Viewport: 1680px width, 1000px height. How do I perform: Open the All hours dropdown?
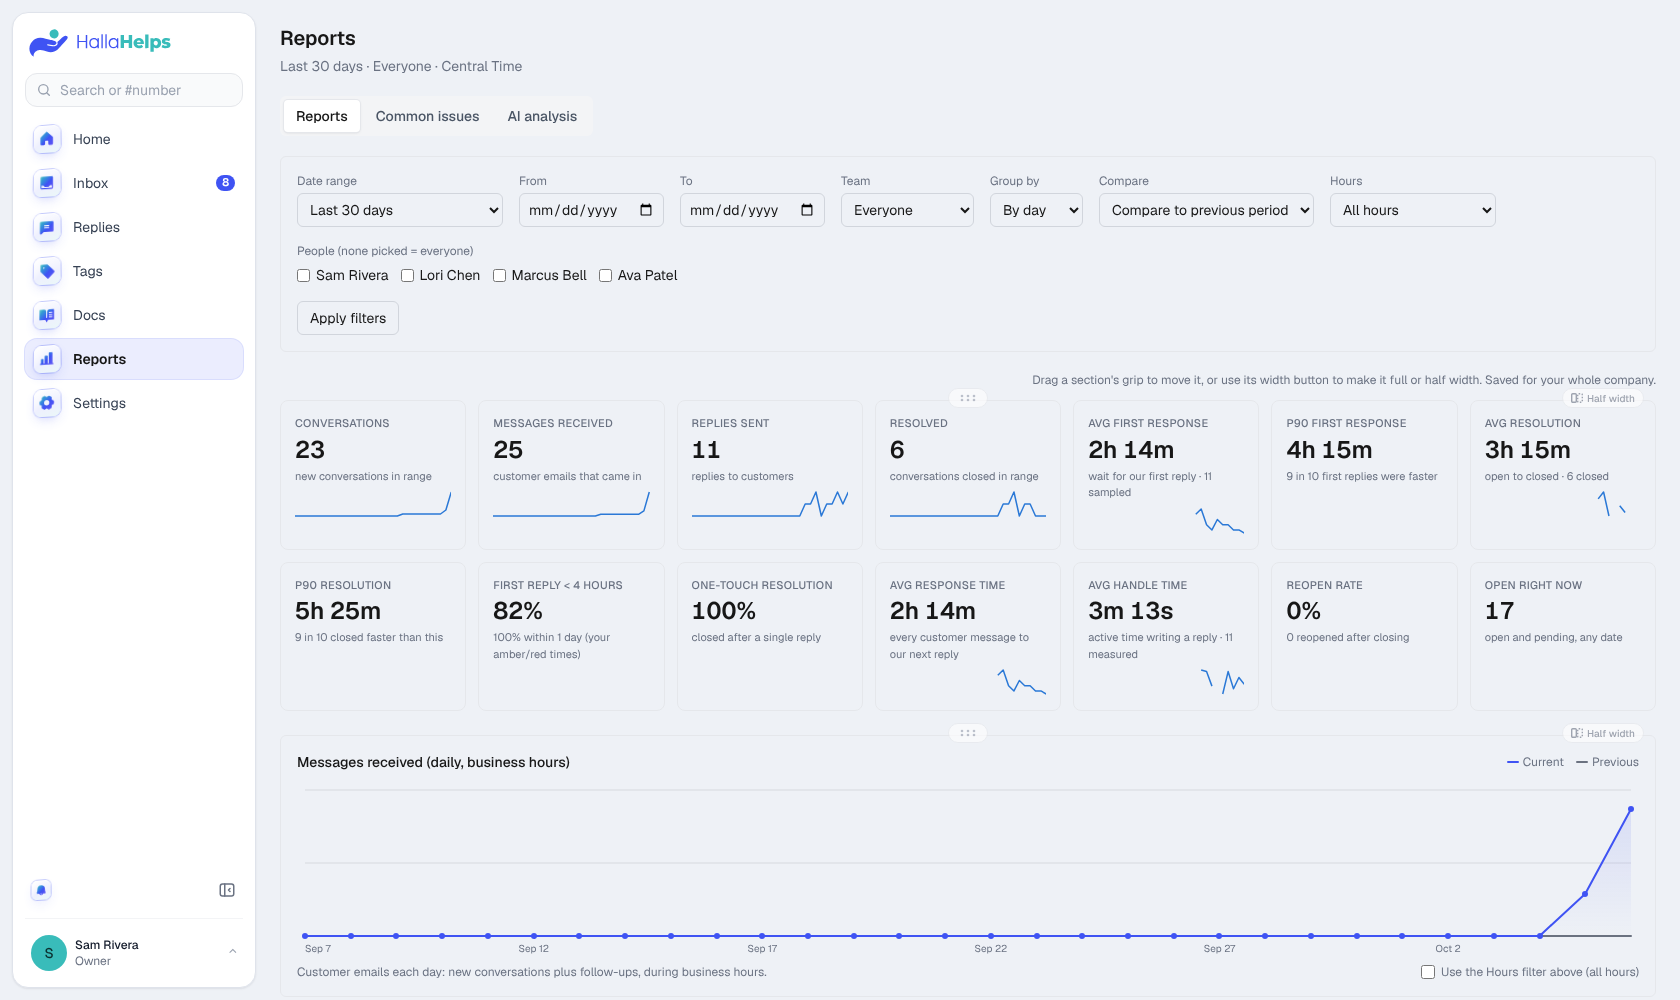(x=1413, y=210)
